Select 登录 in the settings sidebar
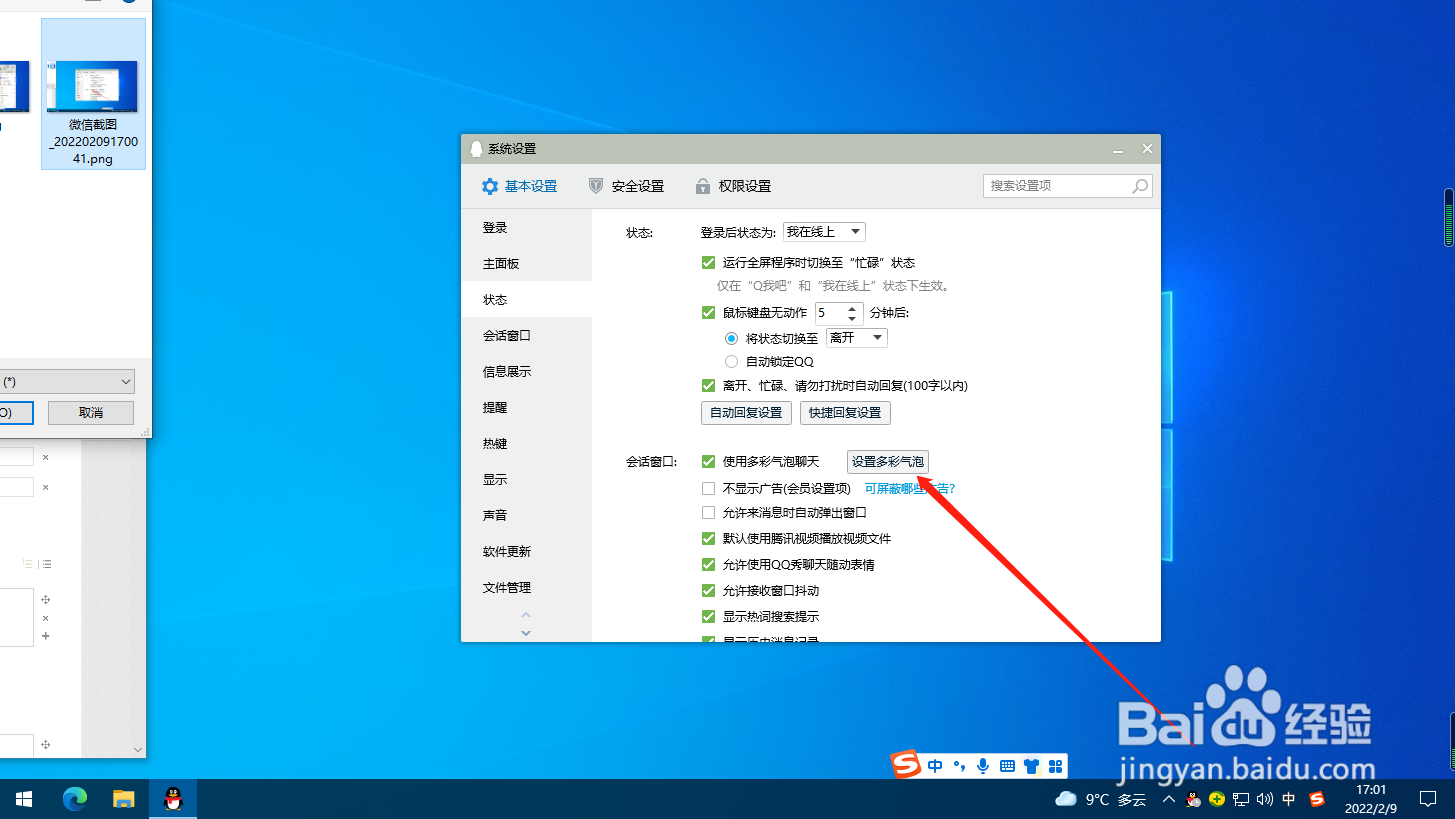The image size is (1455, 819). [526, 228]
